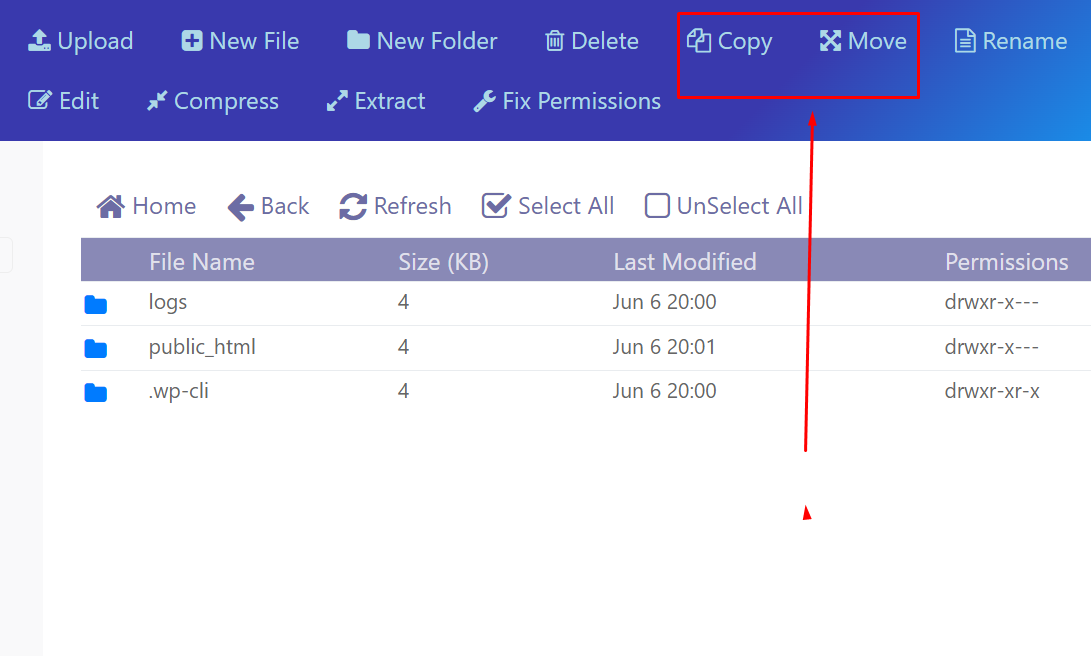This screenshot has width=1091, height=656.
Task: Click the New Folder icon
Action: click(x=358, y=41)
